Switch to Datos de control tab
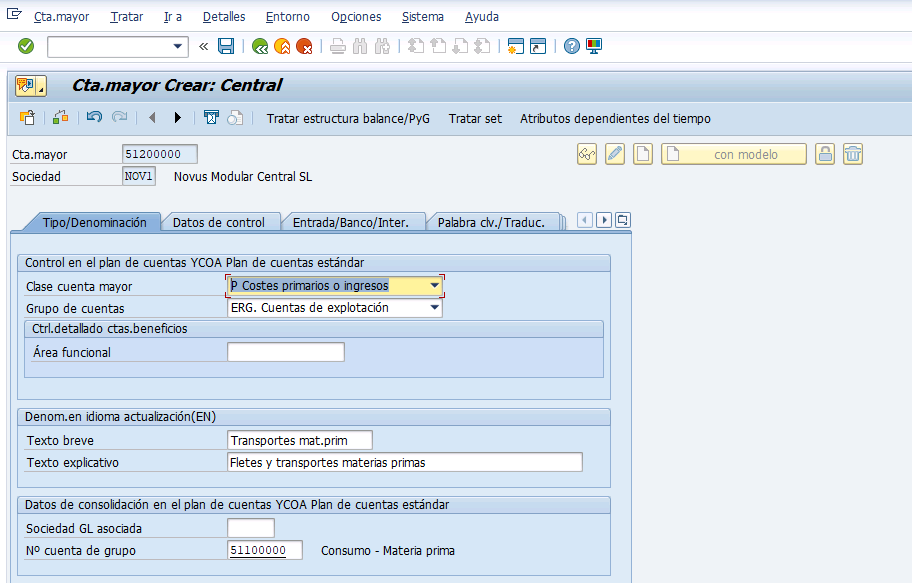912x583 pixels. (219, 222)
